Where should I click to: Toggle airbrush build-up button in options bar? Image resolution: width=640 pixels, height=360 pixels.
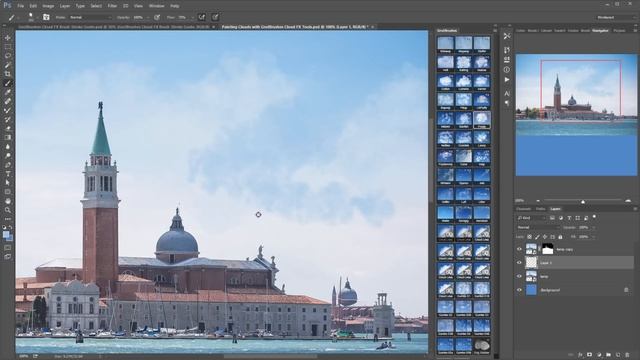(x=202, y=17)
